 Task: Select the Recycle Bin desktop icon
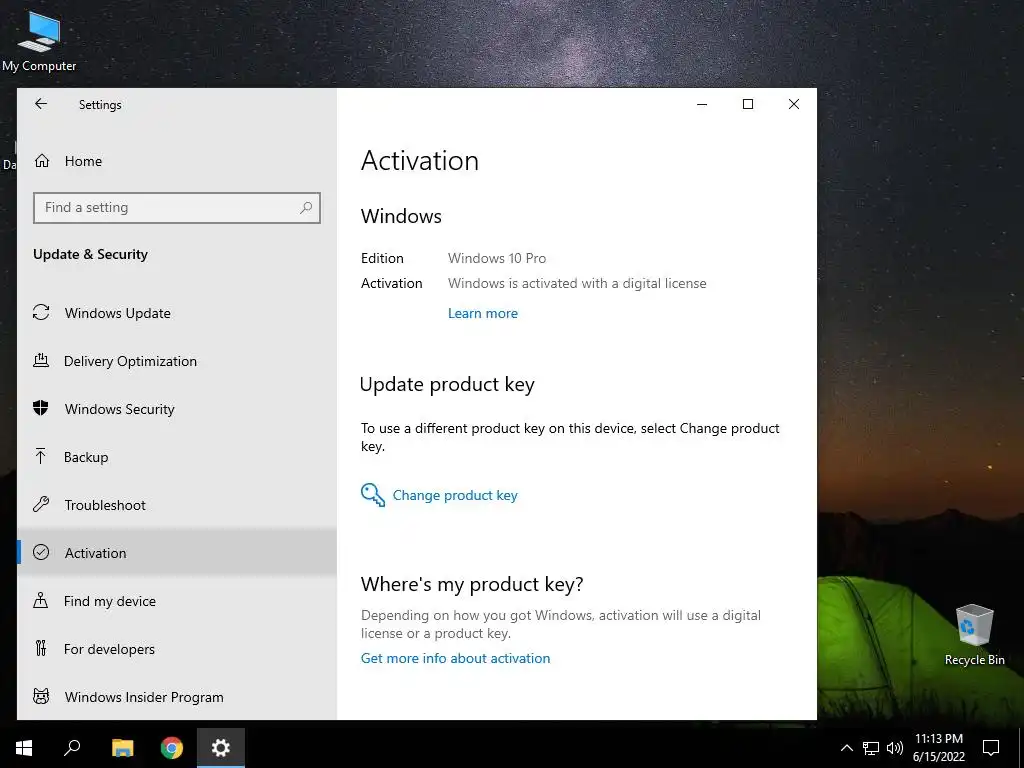tap(974, 635)
